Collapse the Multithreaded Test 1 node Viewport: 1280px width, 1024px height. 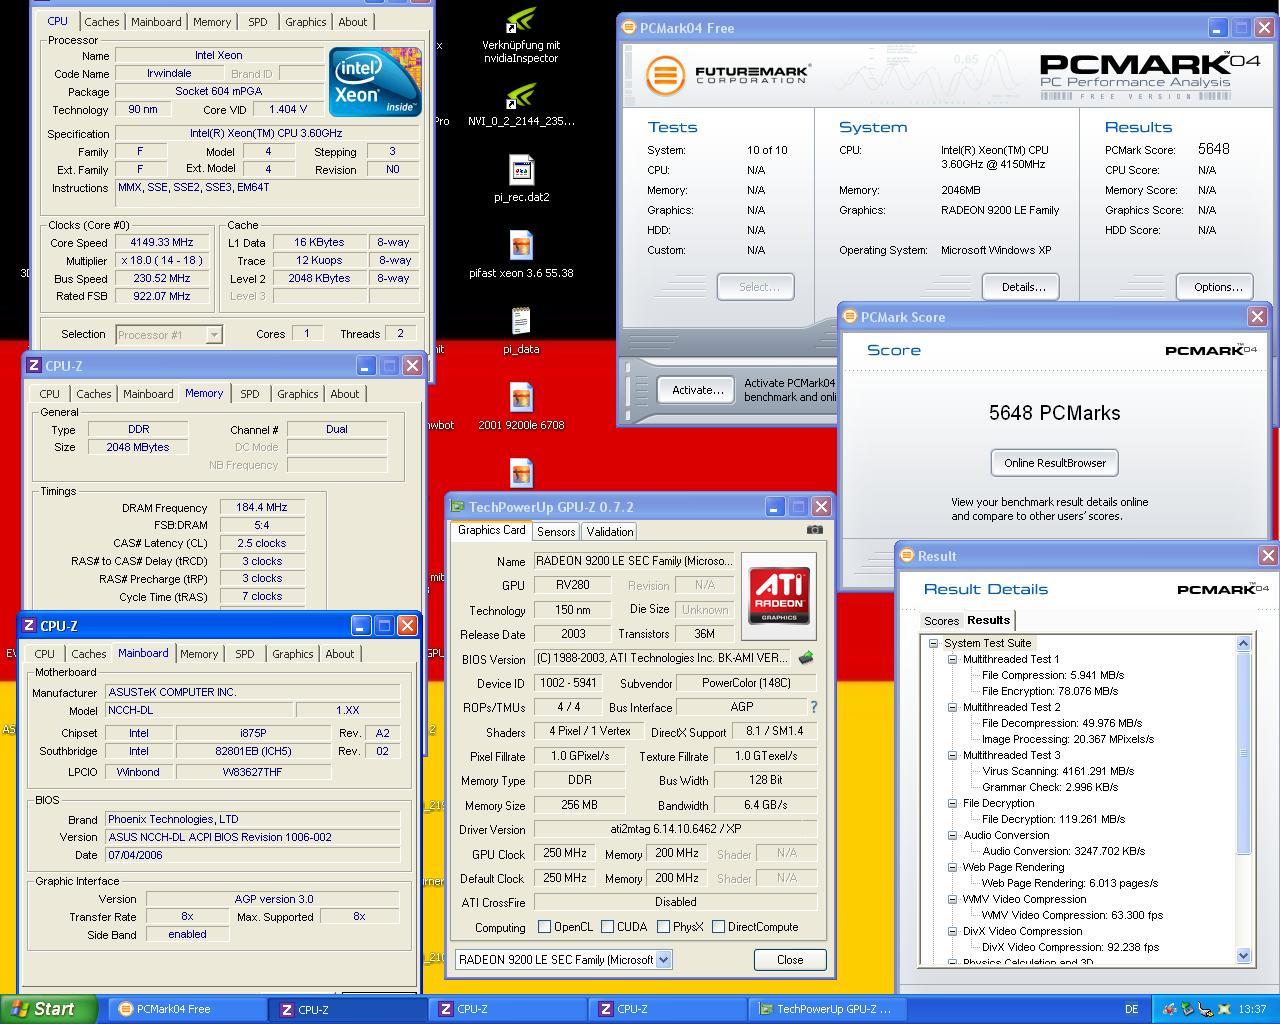pyautogui.click(x=953, y=659)
